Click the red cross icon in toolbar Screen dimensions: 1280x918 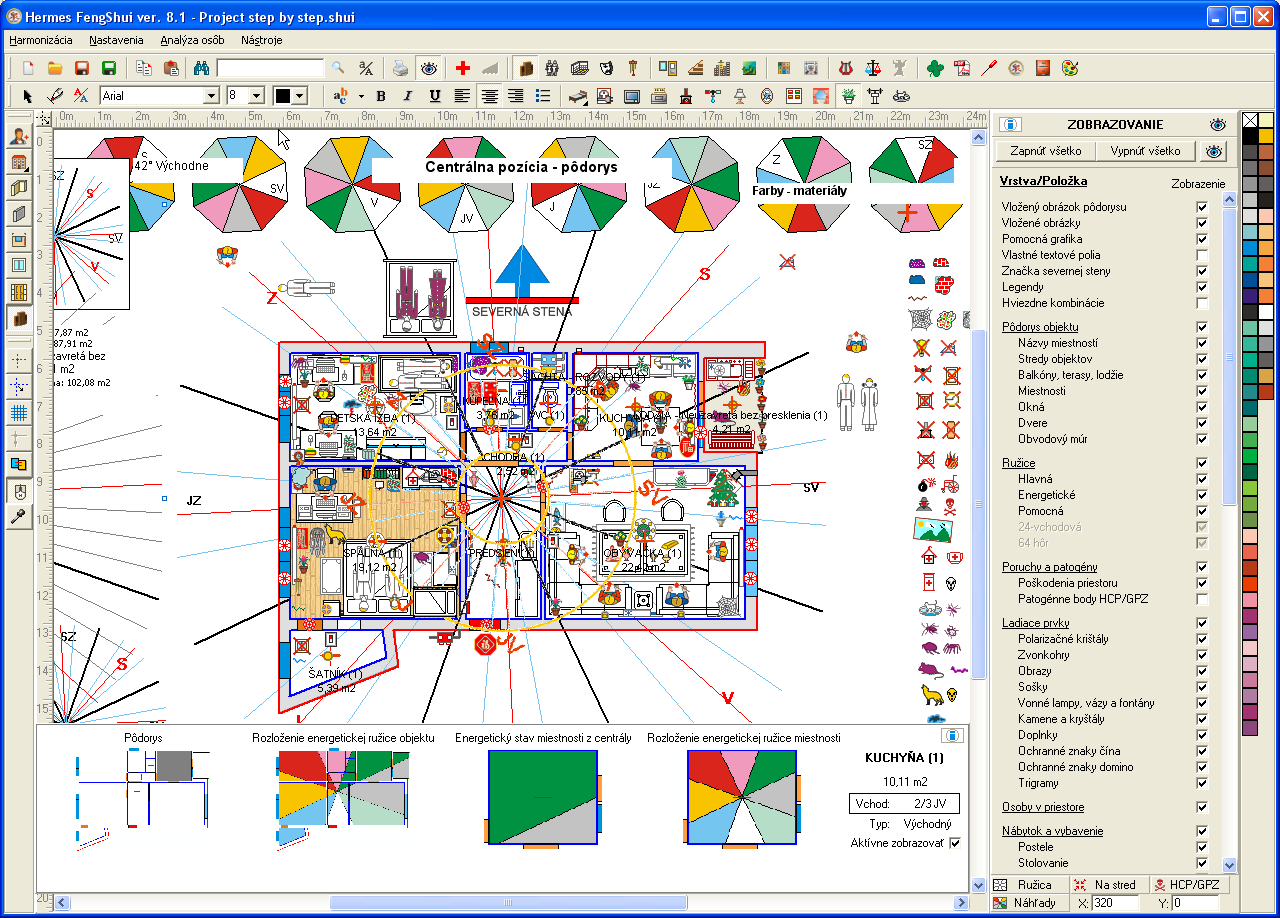click(x=462, y=68)
